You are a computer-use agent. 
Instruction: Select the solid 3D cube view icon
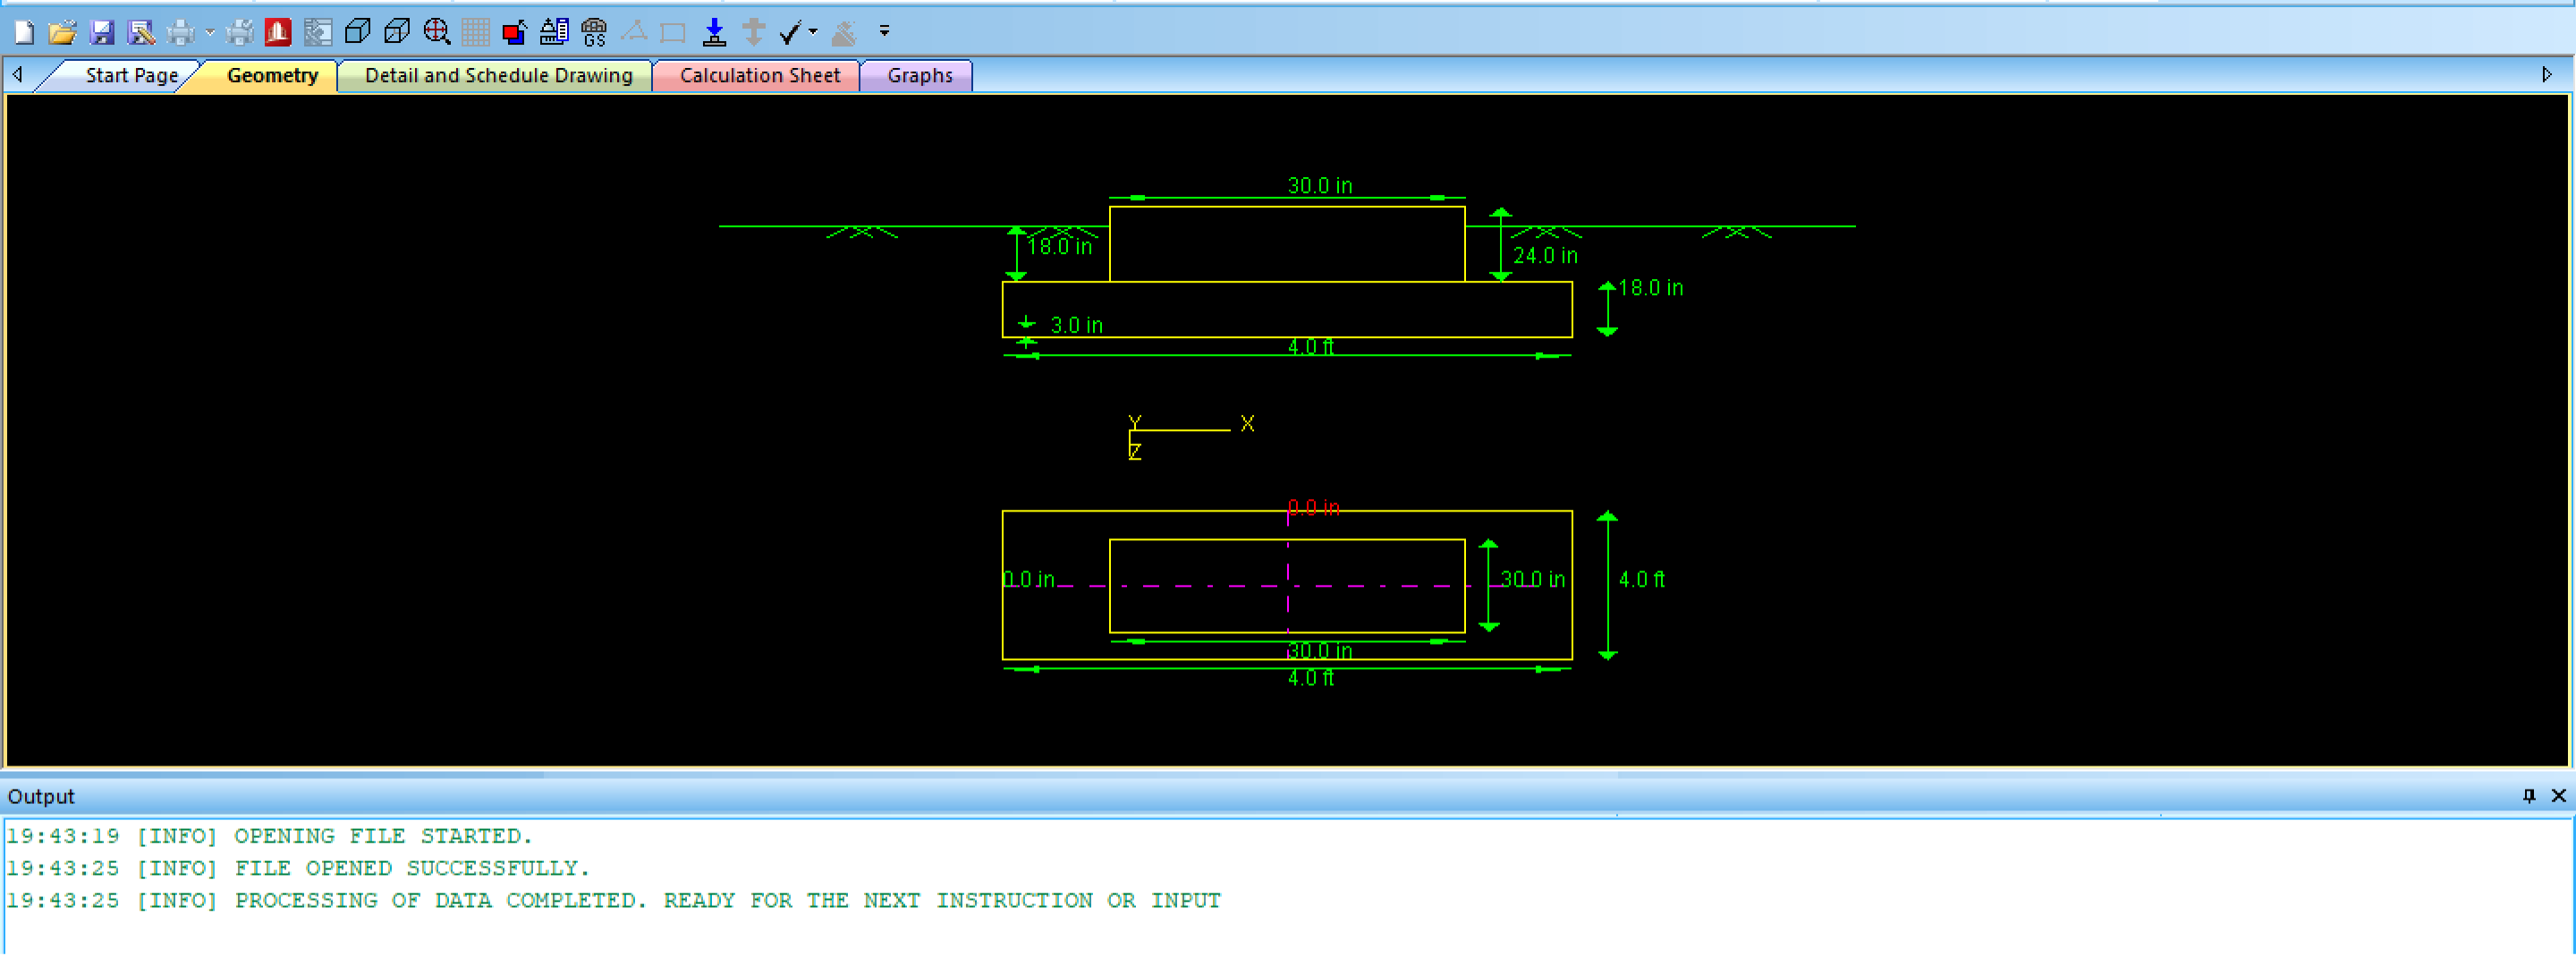(x=357, y=33)
